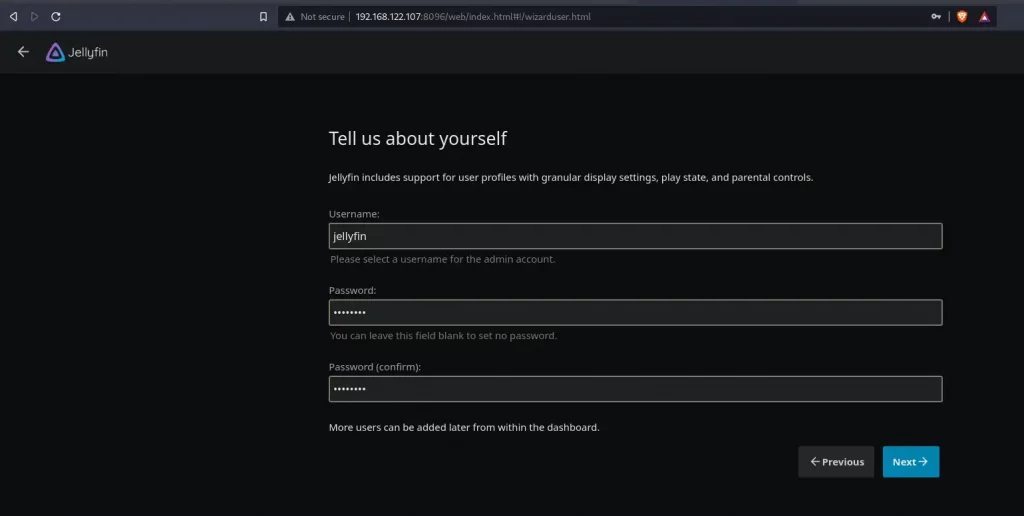The image size is (1024, 516).
Task: Click the admin account username hint text
Action: [x=443, y=259]
